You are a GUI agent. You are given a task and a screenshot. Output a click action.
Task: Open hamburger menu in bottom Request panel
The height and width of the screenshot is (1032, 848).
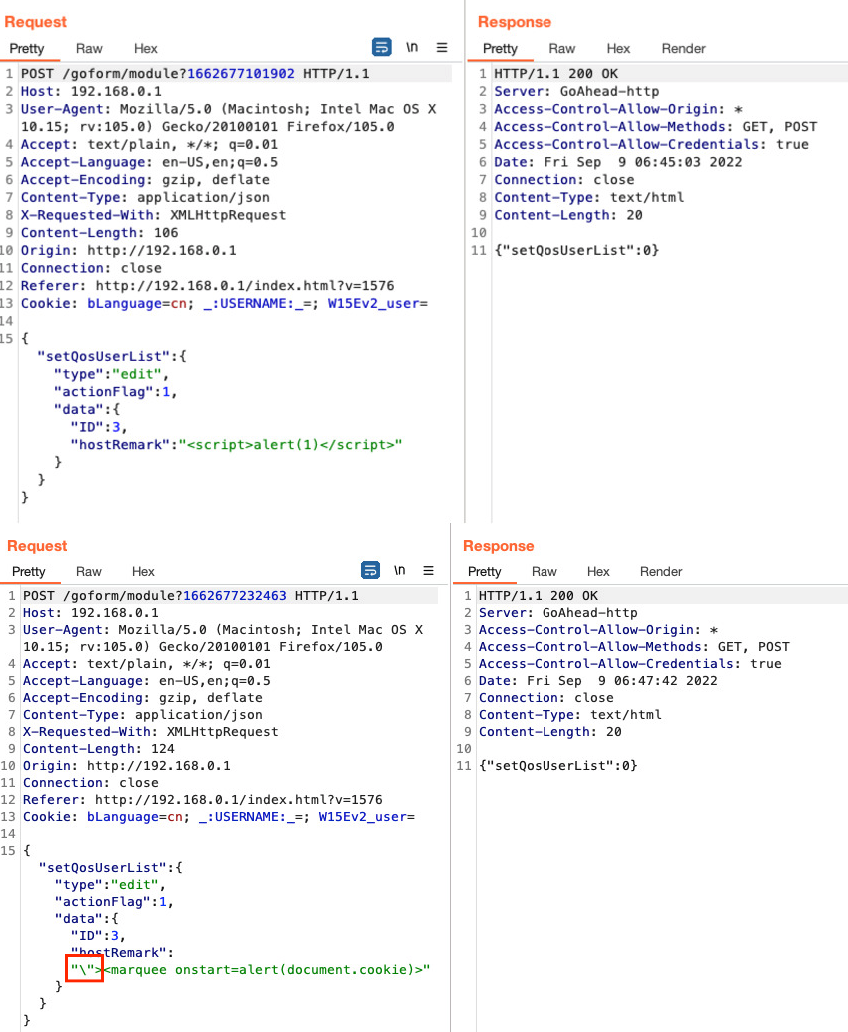(x=429, y=571)
